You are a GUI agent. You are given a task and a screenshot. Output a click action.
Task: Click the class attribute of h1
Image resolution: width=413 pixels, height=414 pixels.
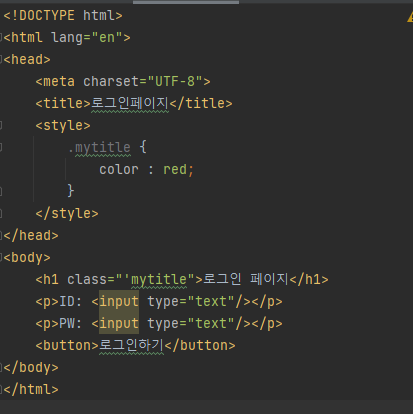point(87,280)
